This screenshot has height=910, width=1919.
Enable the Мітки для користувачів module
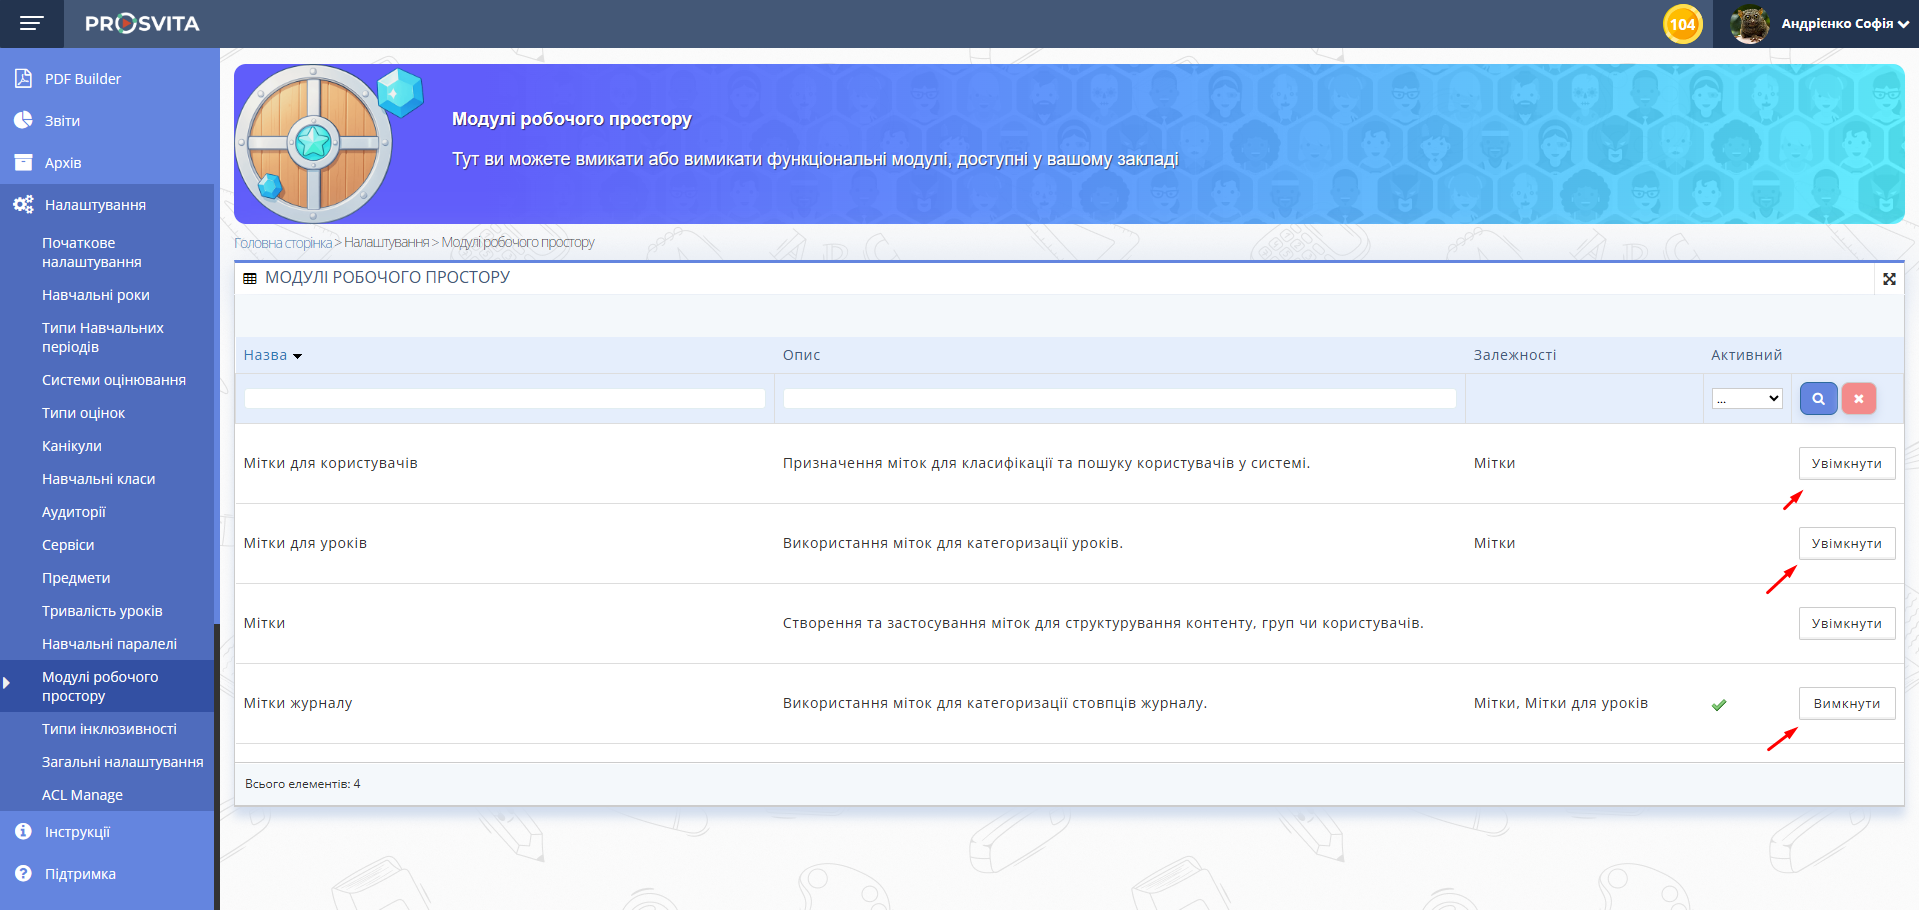1846,463
